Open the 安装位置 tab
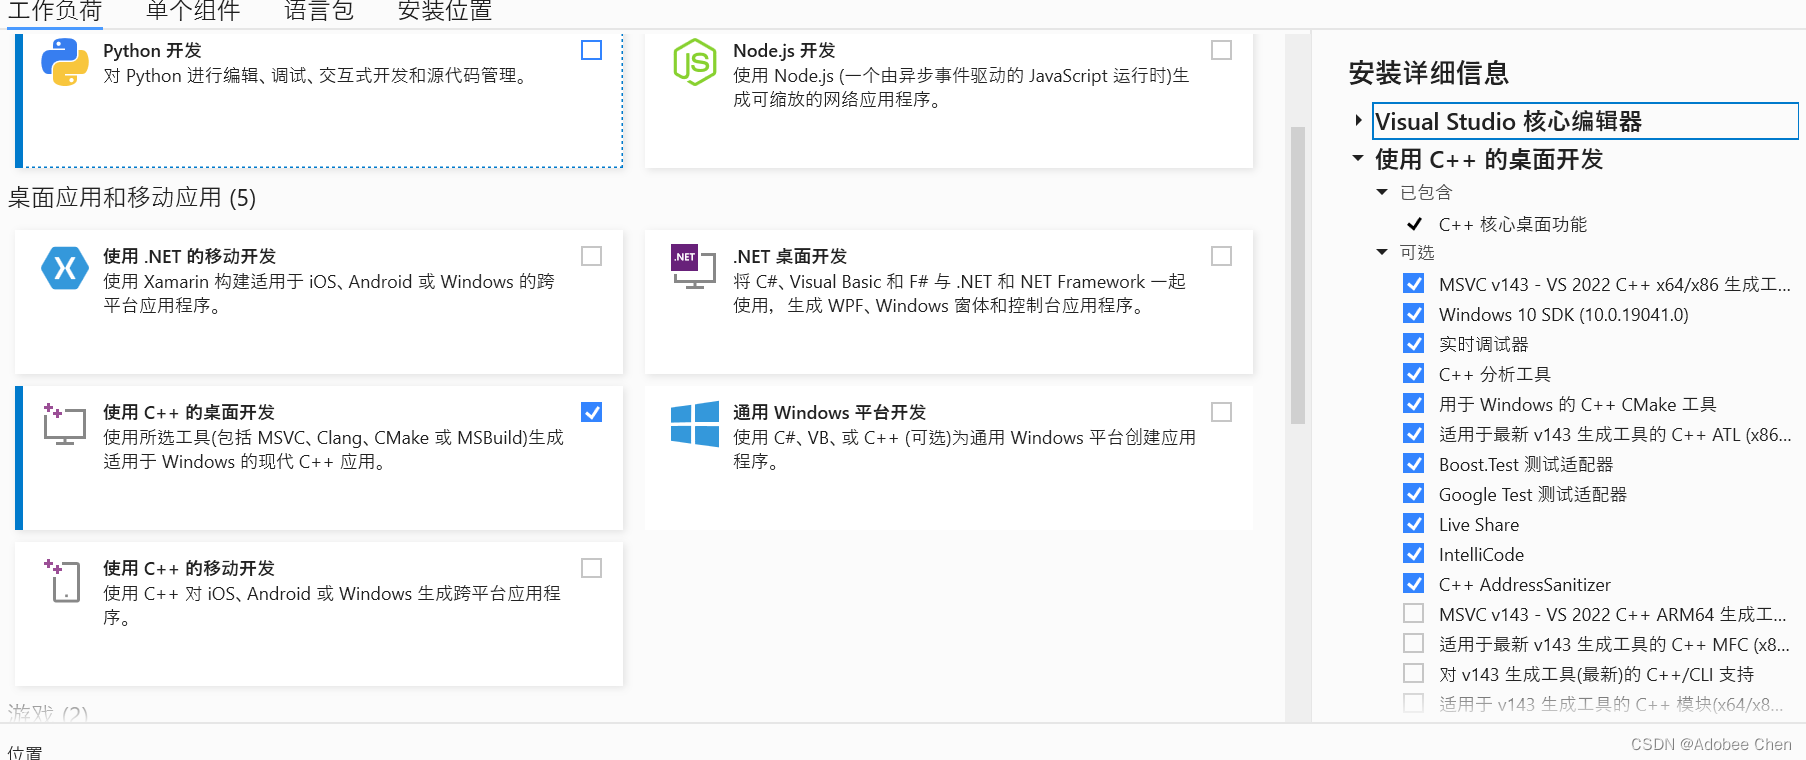 [x=445, y=12]
